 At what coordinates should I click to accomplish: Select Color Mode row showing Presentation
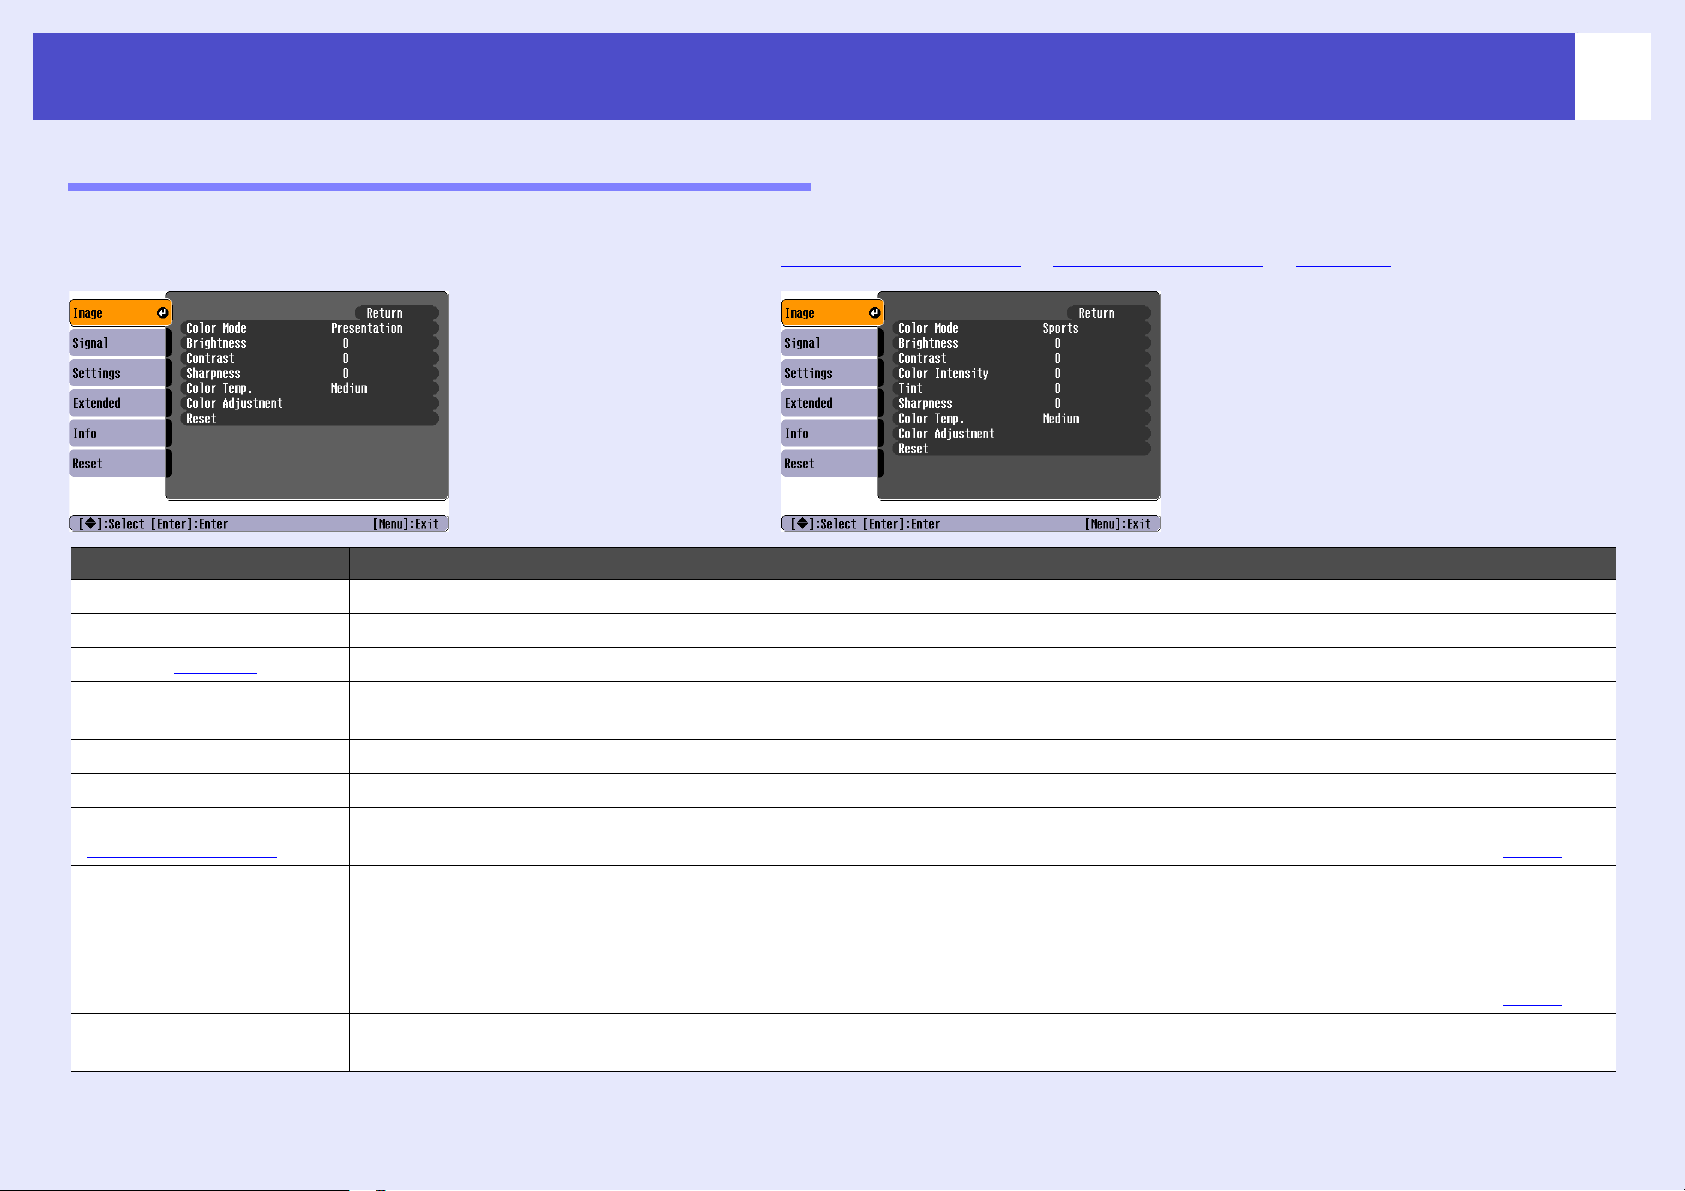click(310, 328)
